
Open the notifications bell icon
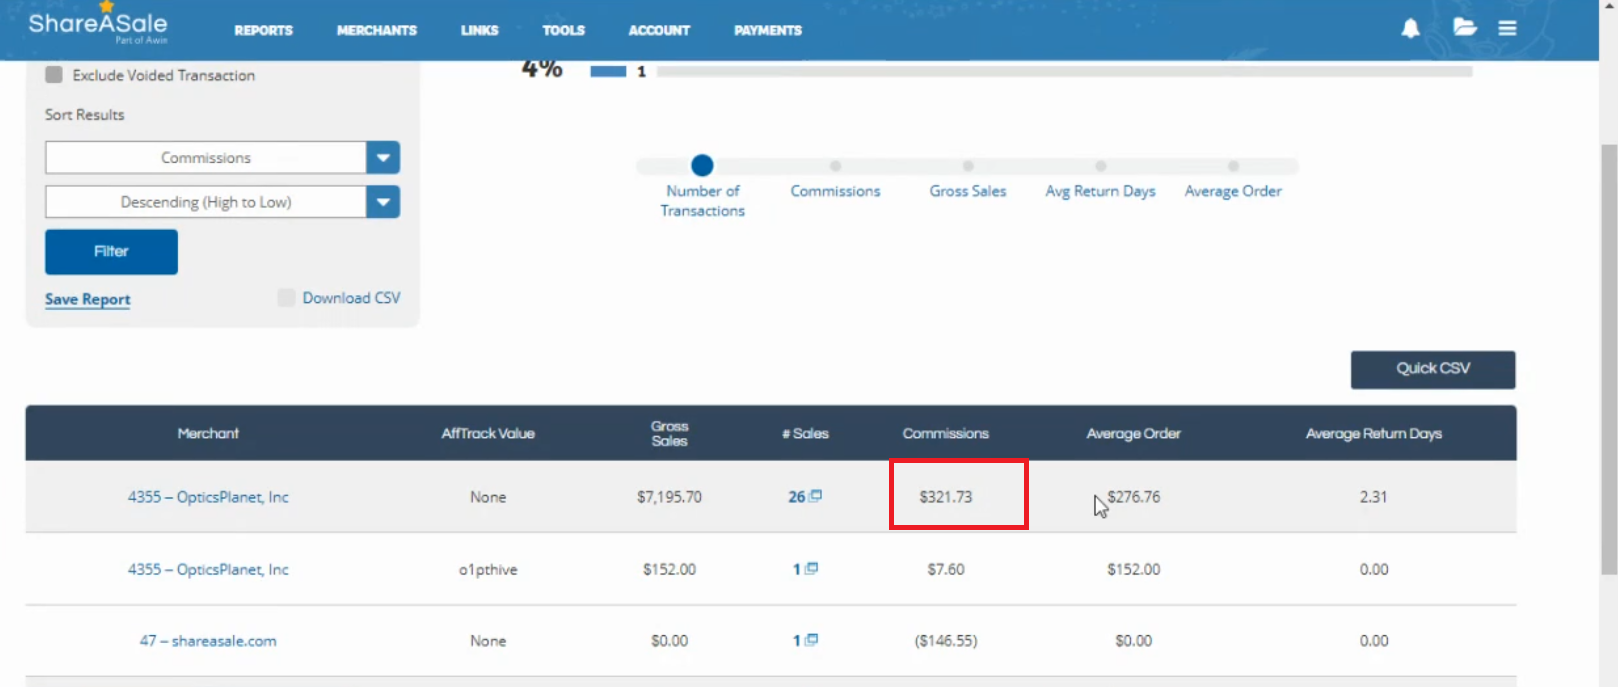[1410, 29]
